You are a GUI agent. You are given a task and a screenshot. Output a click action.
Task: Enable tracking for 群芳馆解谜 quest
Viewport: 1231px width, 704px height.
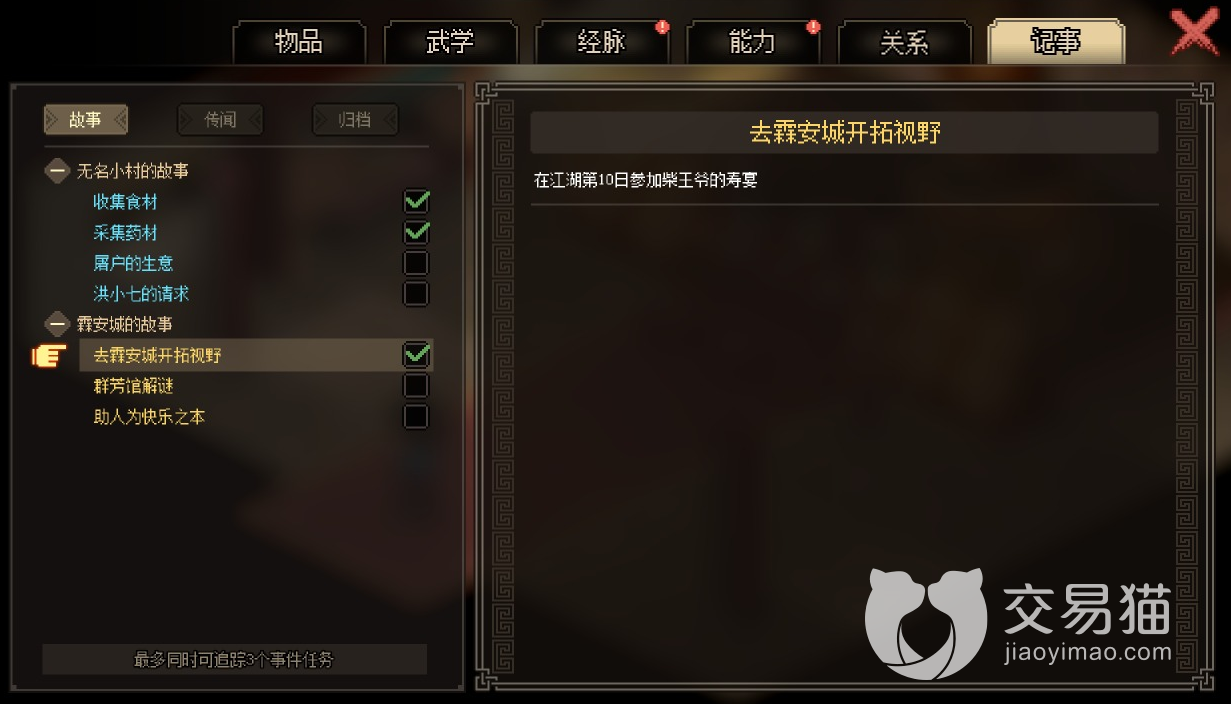(416, 386)
